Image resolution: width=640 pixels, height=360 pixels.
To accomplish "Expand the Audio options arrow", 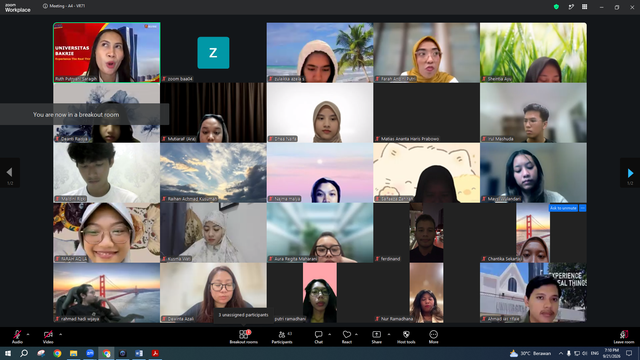I will (28, 334).
